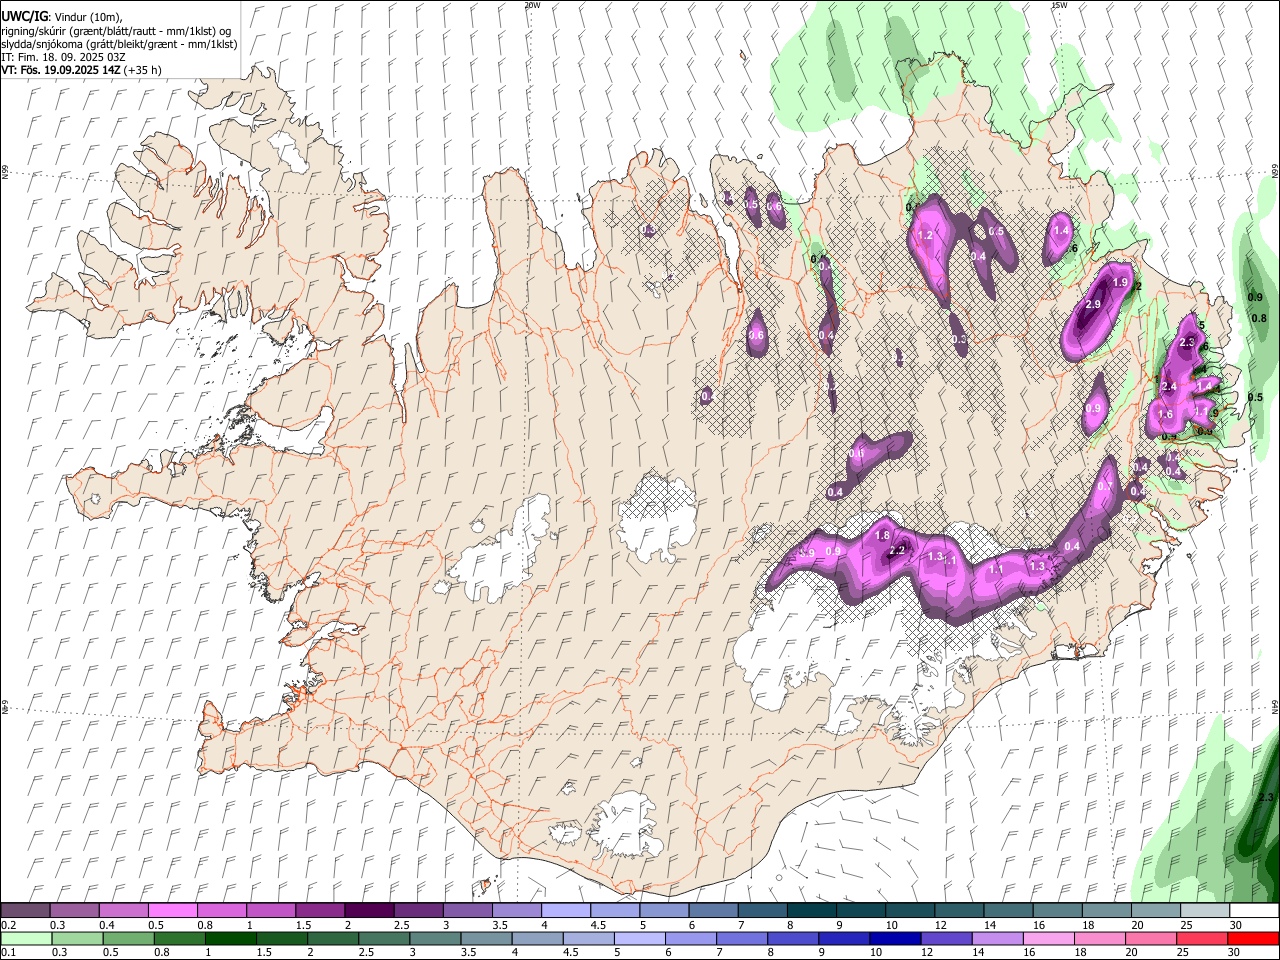1280x960 pixels.
Task: Select the 'slydda/snjókoma (grátt/bleikt/grænt - mm/1klst)' line
Action: (x=119, y=44)
